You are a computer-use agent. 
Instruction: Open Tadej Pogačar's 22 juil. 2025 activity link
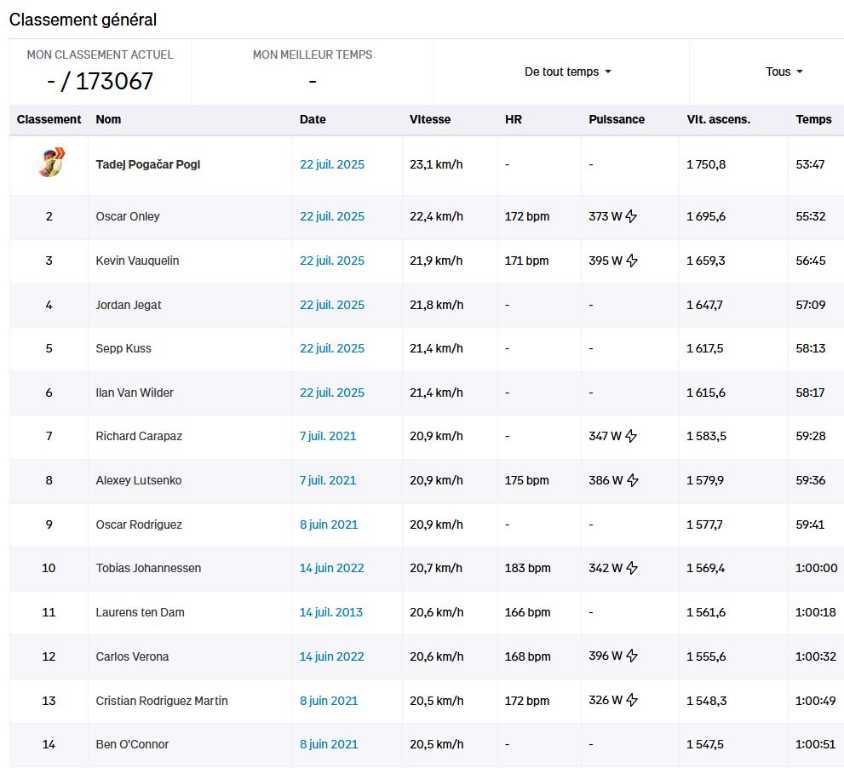pyautogui.click(x=332, y=165)
